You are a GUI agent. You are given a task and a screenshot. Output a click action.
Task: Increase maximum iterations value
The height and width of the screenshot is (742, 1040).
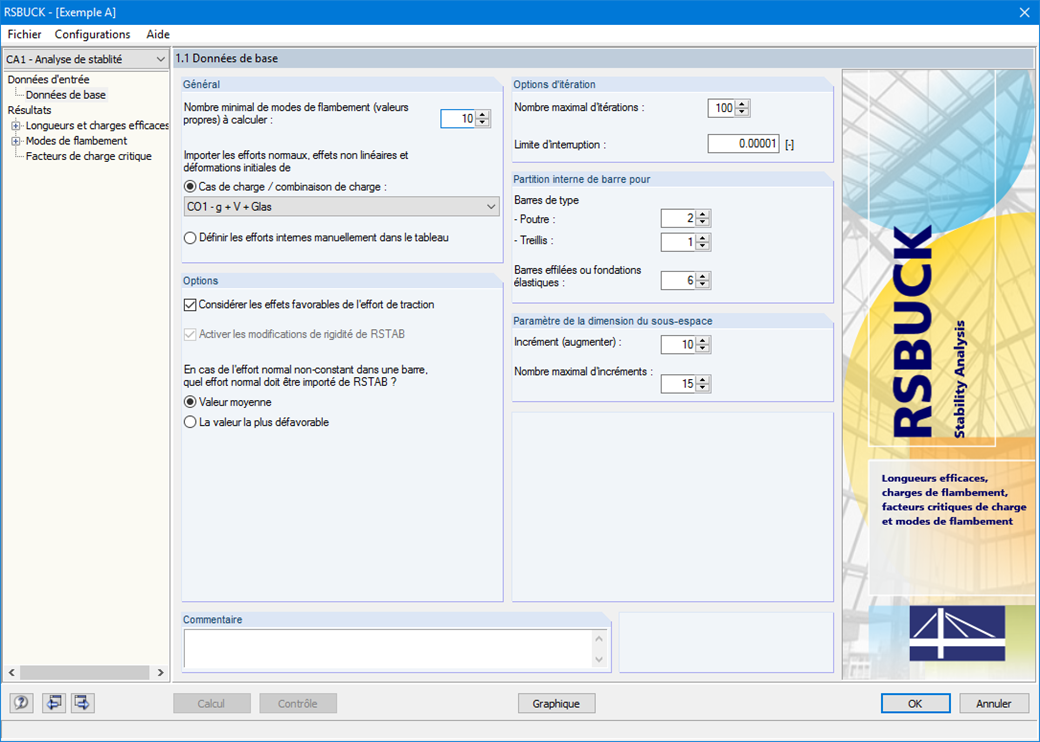click(742, 104)
